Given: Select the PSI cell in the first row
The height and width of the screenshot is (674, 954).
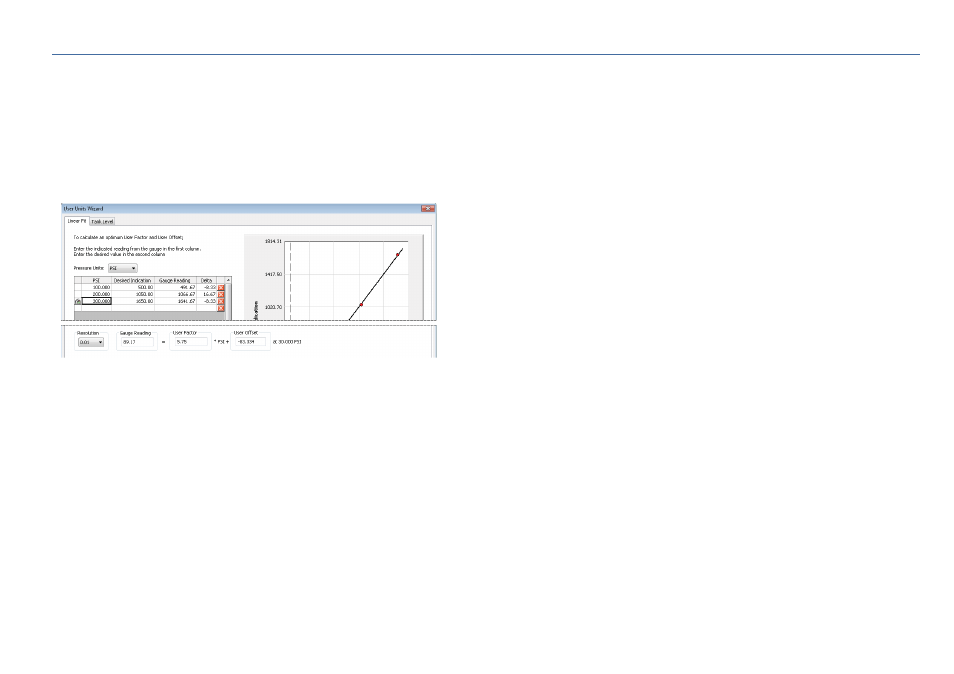Looking at the screenshot, I should tap(96, 287).
